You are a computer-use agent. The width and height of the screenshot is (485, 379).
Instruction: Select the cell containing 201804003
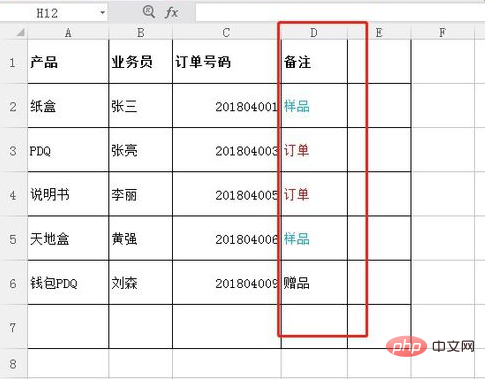pyautogui.click(x=227, y=150)
